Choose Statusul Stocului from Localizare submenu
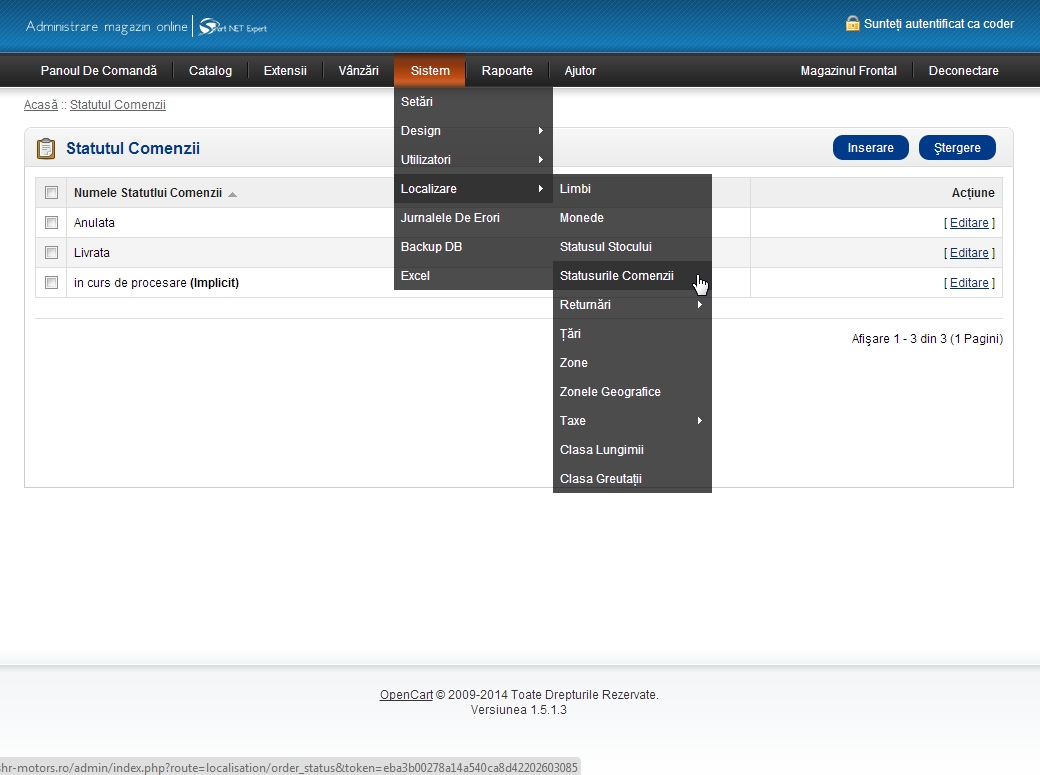Image resolution: width=1040 pixels, height=775 pixels. click(x=606, y=247)
